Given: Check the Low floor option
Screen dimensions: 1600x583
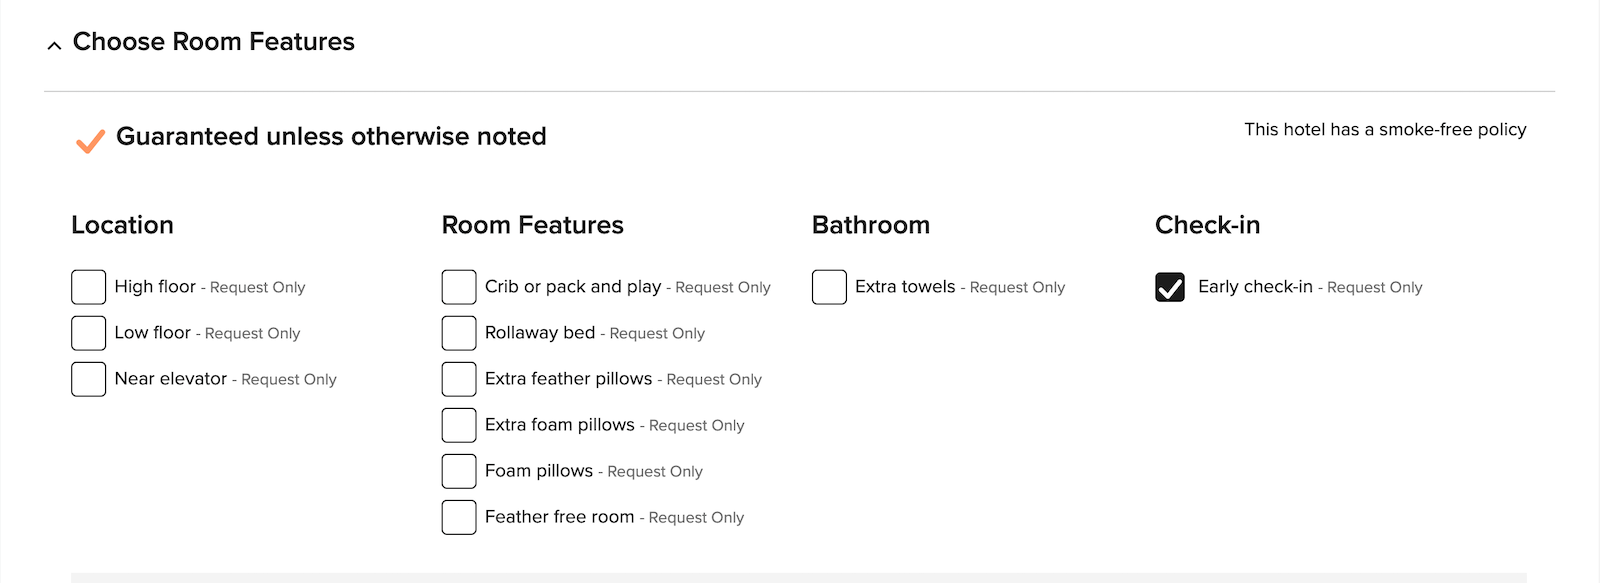Looking at the screenshot, I should click(x=88, y=333).
